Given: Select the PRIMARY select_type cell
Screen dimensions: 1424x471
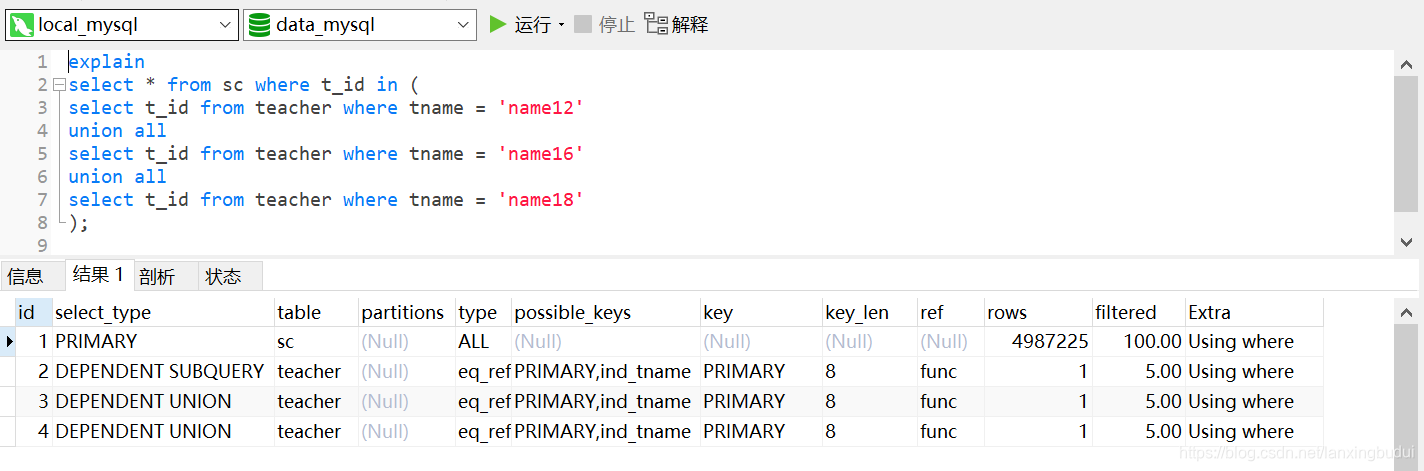Looking at the screenshot, I should tap(164, 341).
